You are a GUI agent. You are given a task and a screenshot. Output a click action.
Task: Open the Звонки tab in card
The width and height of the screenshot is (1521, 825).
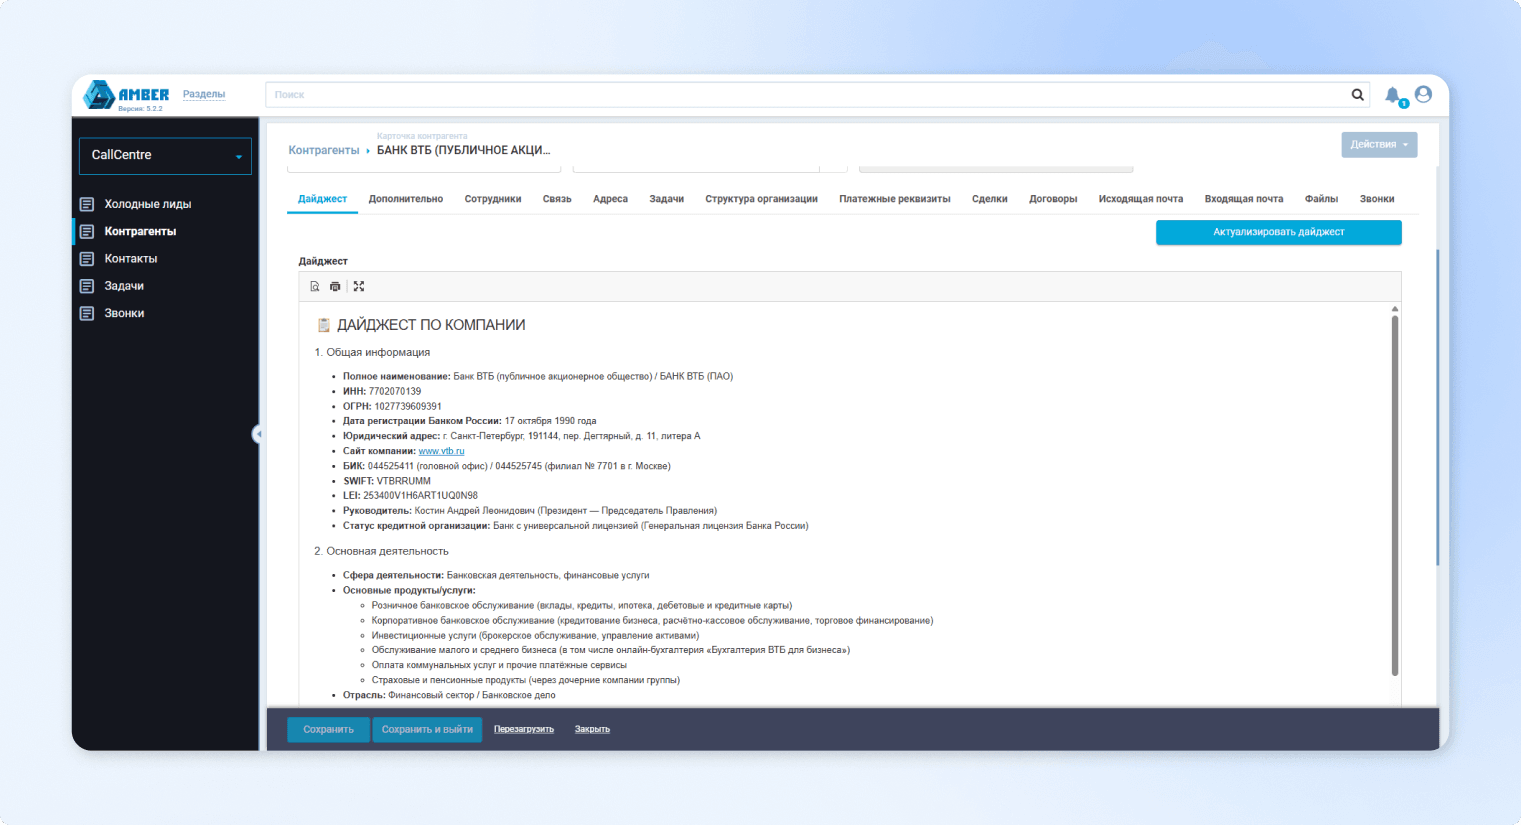pyautogui.click(x=1377, y=199)
